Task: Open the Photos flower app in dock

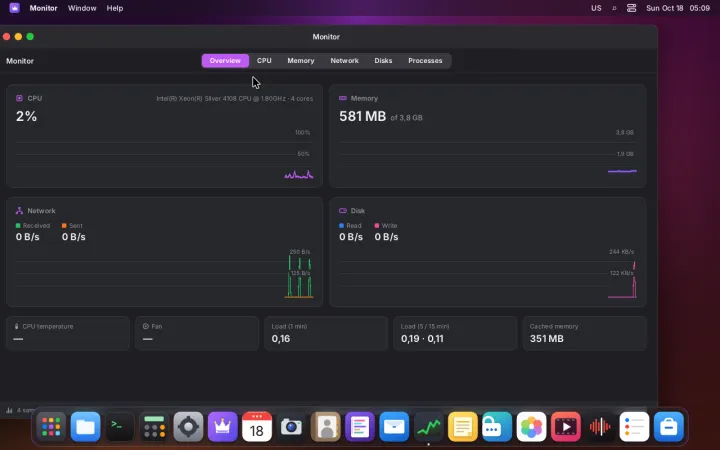Action: pyautogui.click(x=531, y=427)
